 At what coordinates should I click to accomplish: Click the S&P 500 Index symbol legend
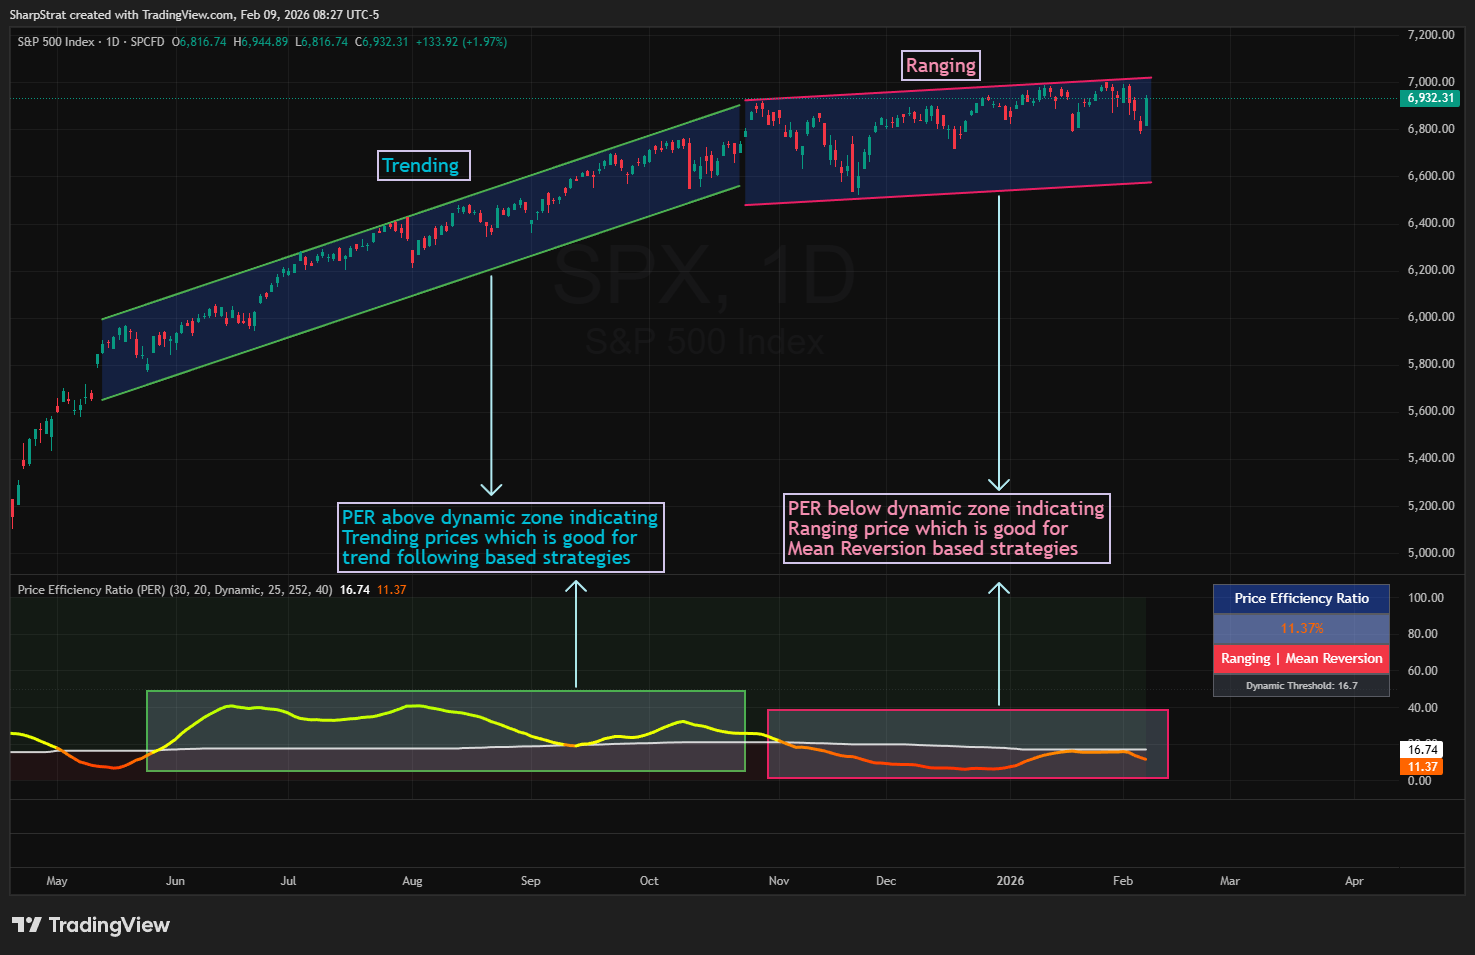coord(91,42)
